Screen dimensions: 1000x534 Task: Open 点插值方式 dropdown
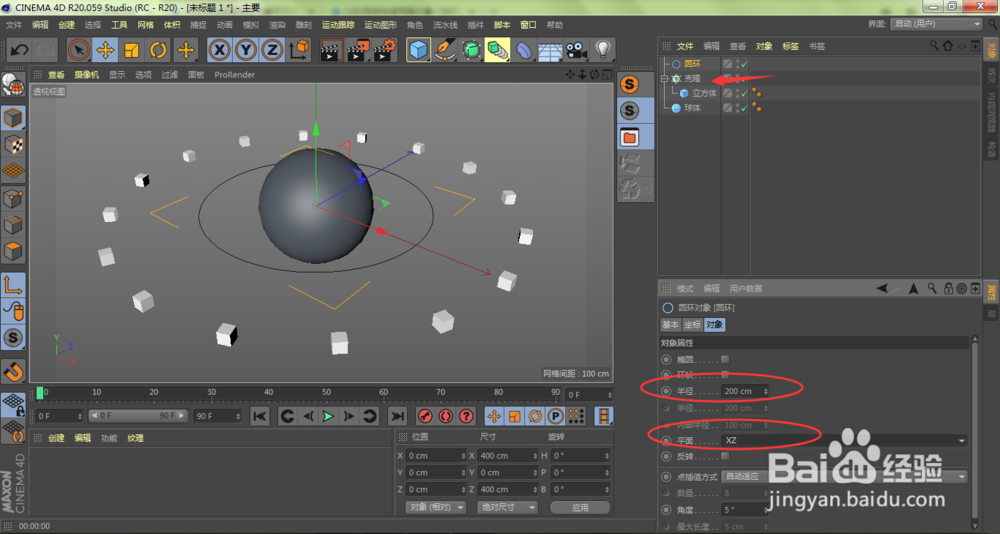click(844, 477)
